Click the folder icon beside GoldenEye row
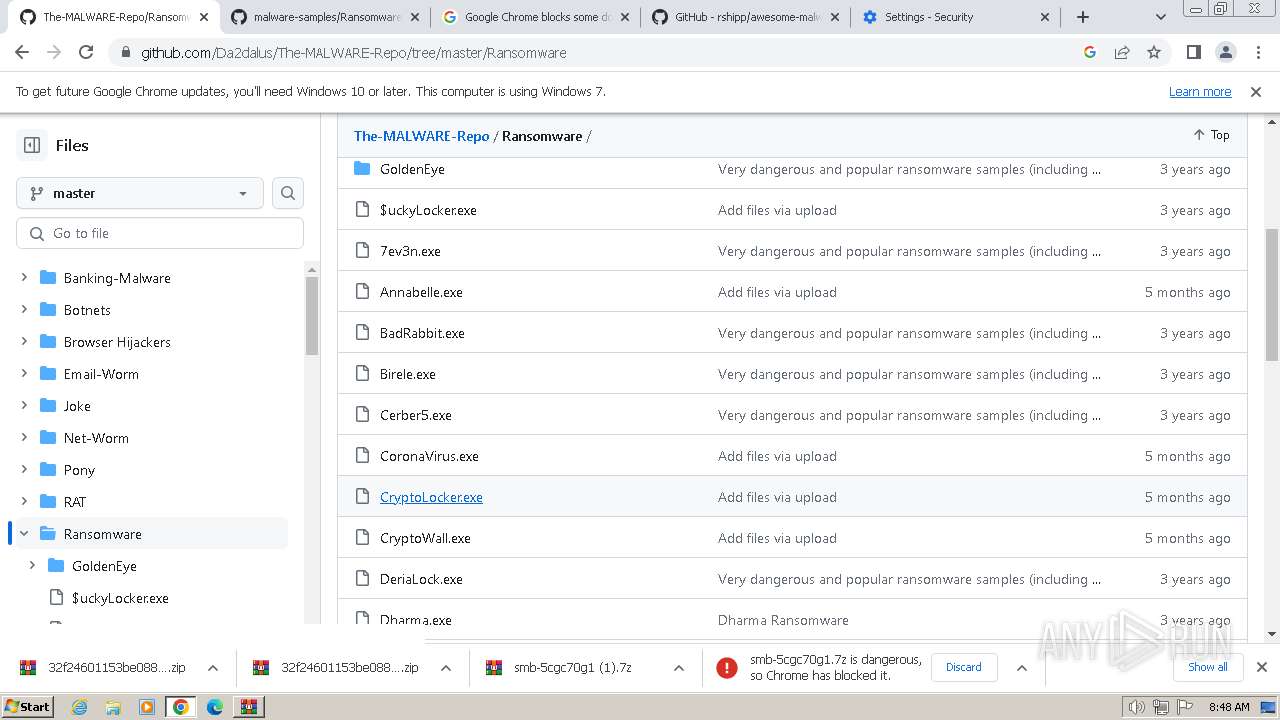Viewport: 1280px width, 720px height. [x=362, y=169]
